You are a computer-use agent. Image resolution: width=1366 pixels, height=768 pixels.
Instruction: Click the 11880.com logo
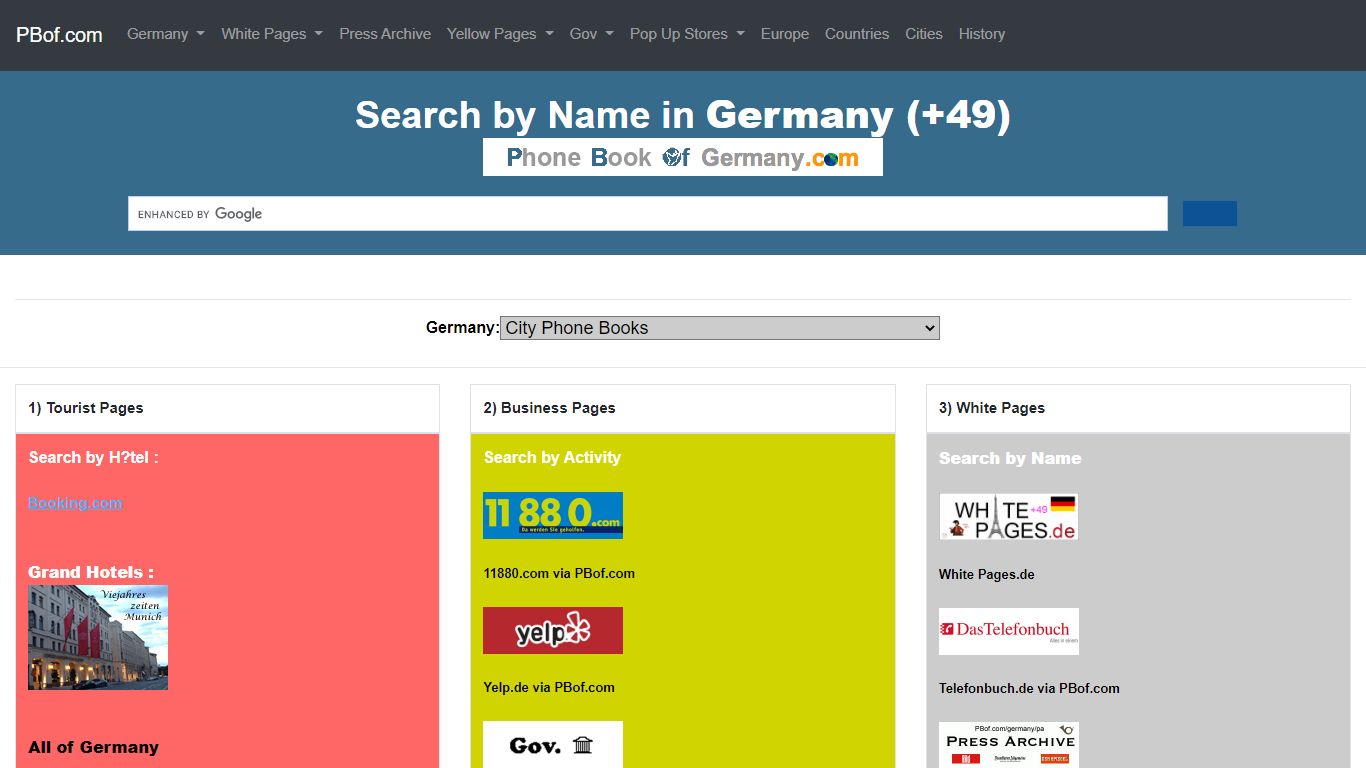(x=553, y=515)
